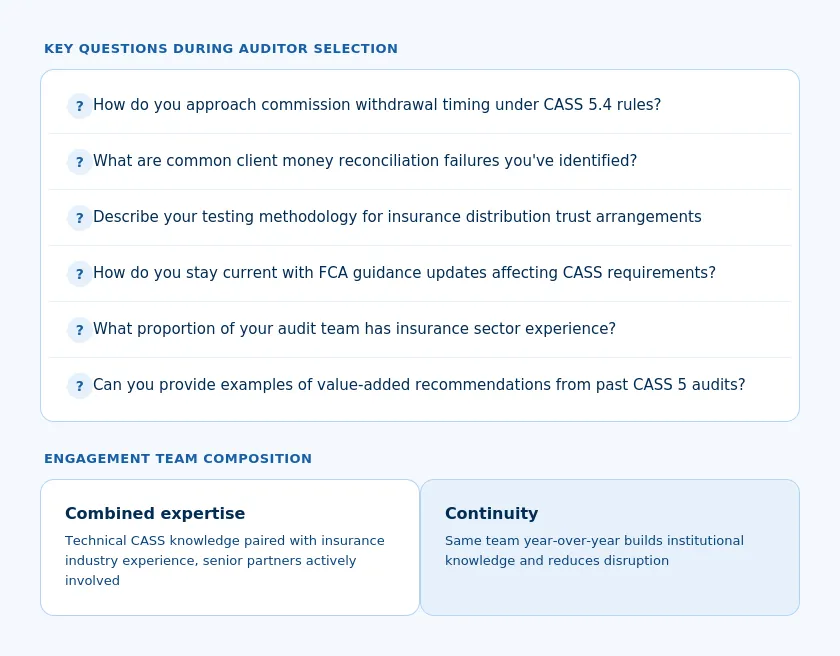Click question icon beside commission withdrawal timing
The height and width of the screenshot is (656, 840).
point(80,105)
